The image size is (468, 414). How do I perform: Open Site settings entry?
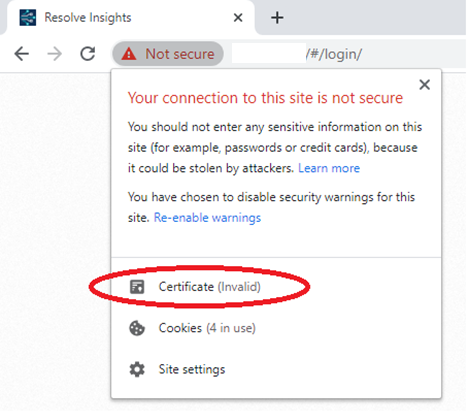tap(276, 369)
